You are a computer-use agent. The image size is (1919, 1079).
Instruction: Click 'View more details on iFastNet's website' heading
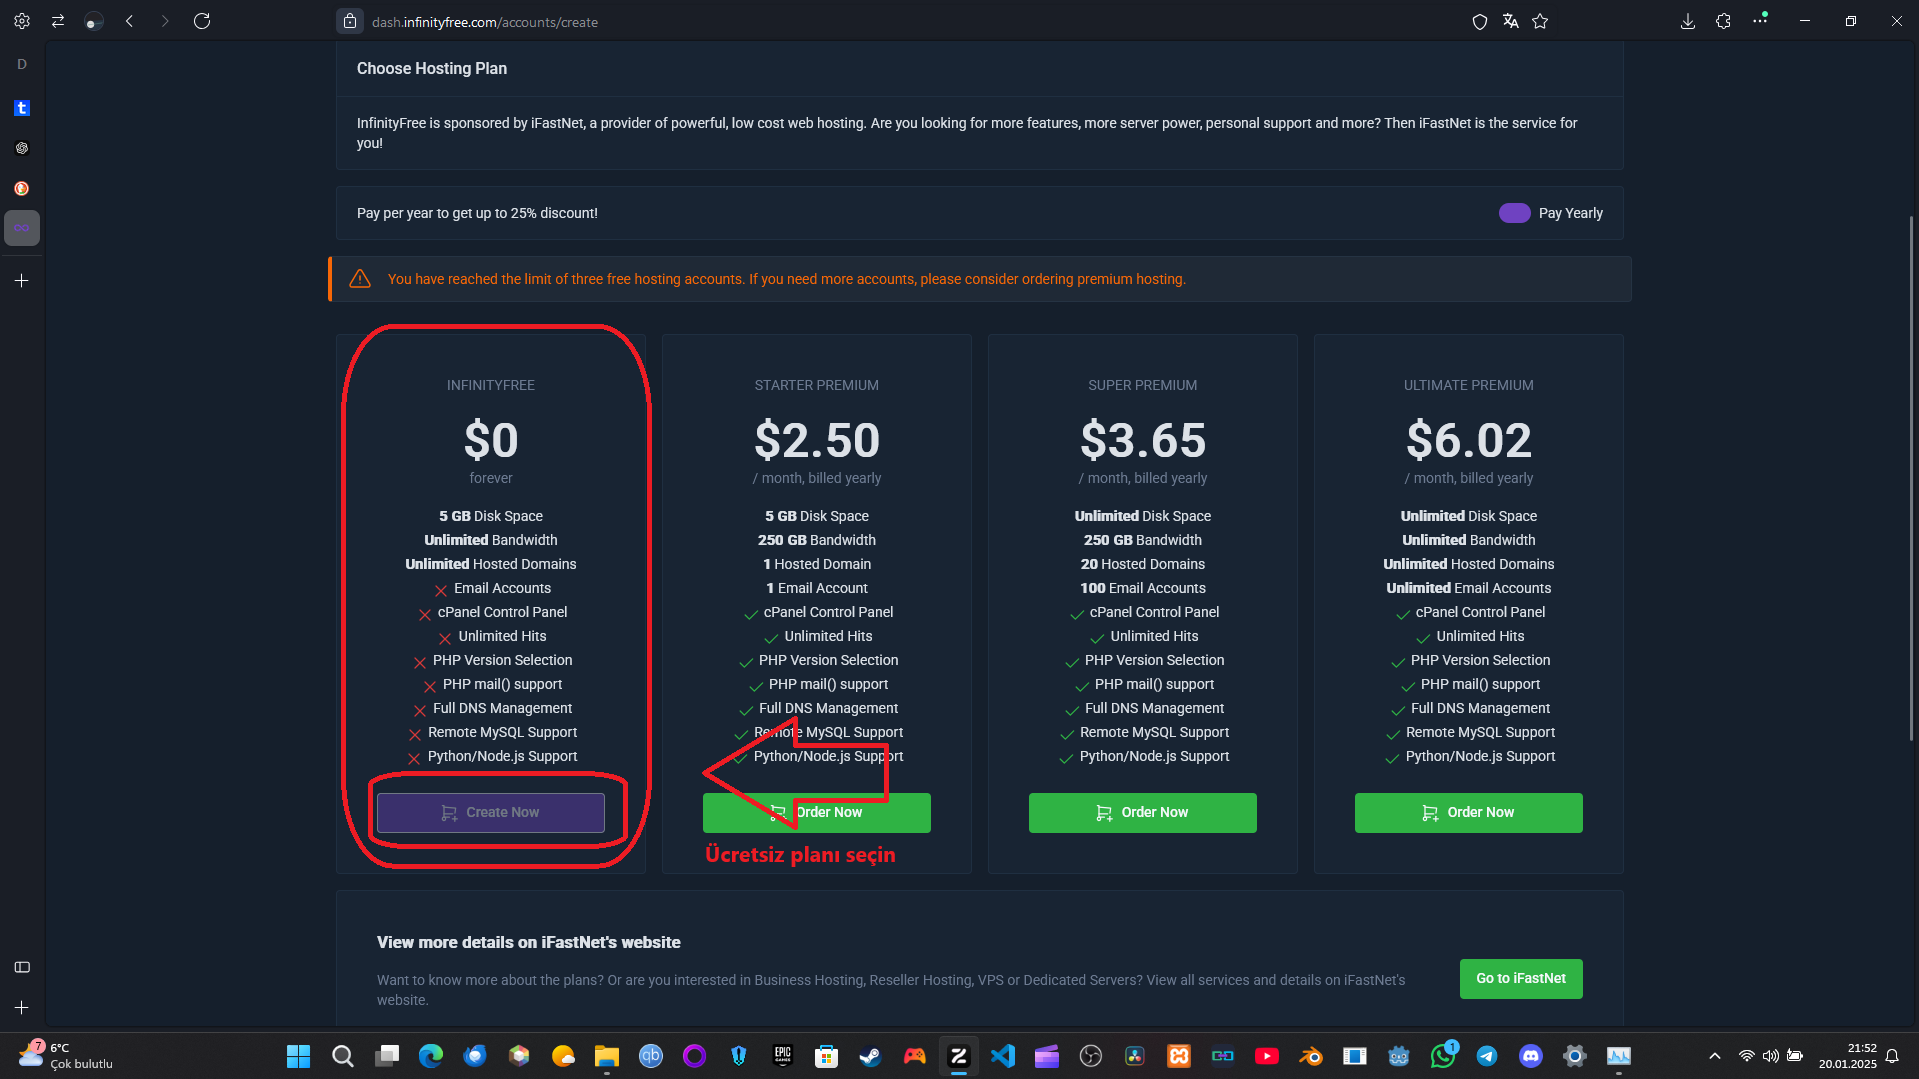tap(529, 942)
